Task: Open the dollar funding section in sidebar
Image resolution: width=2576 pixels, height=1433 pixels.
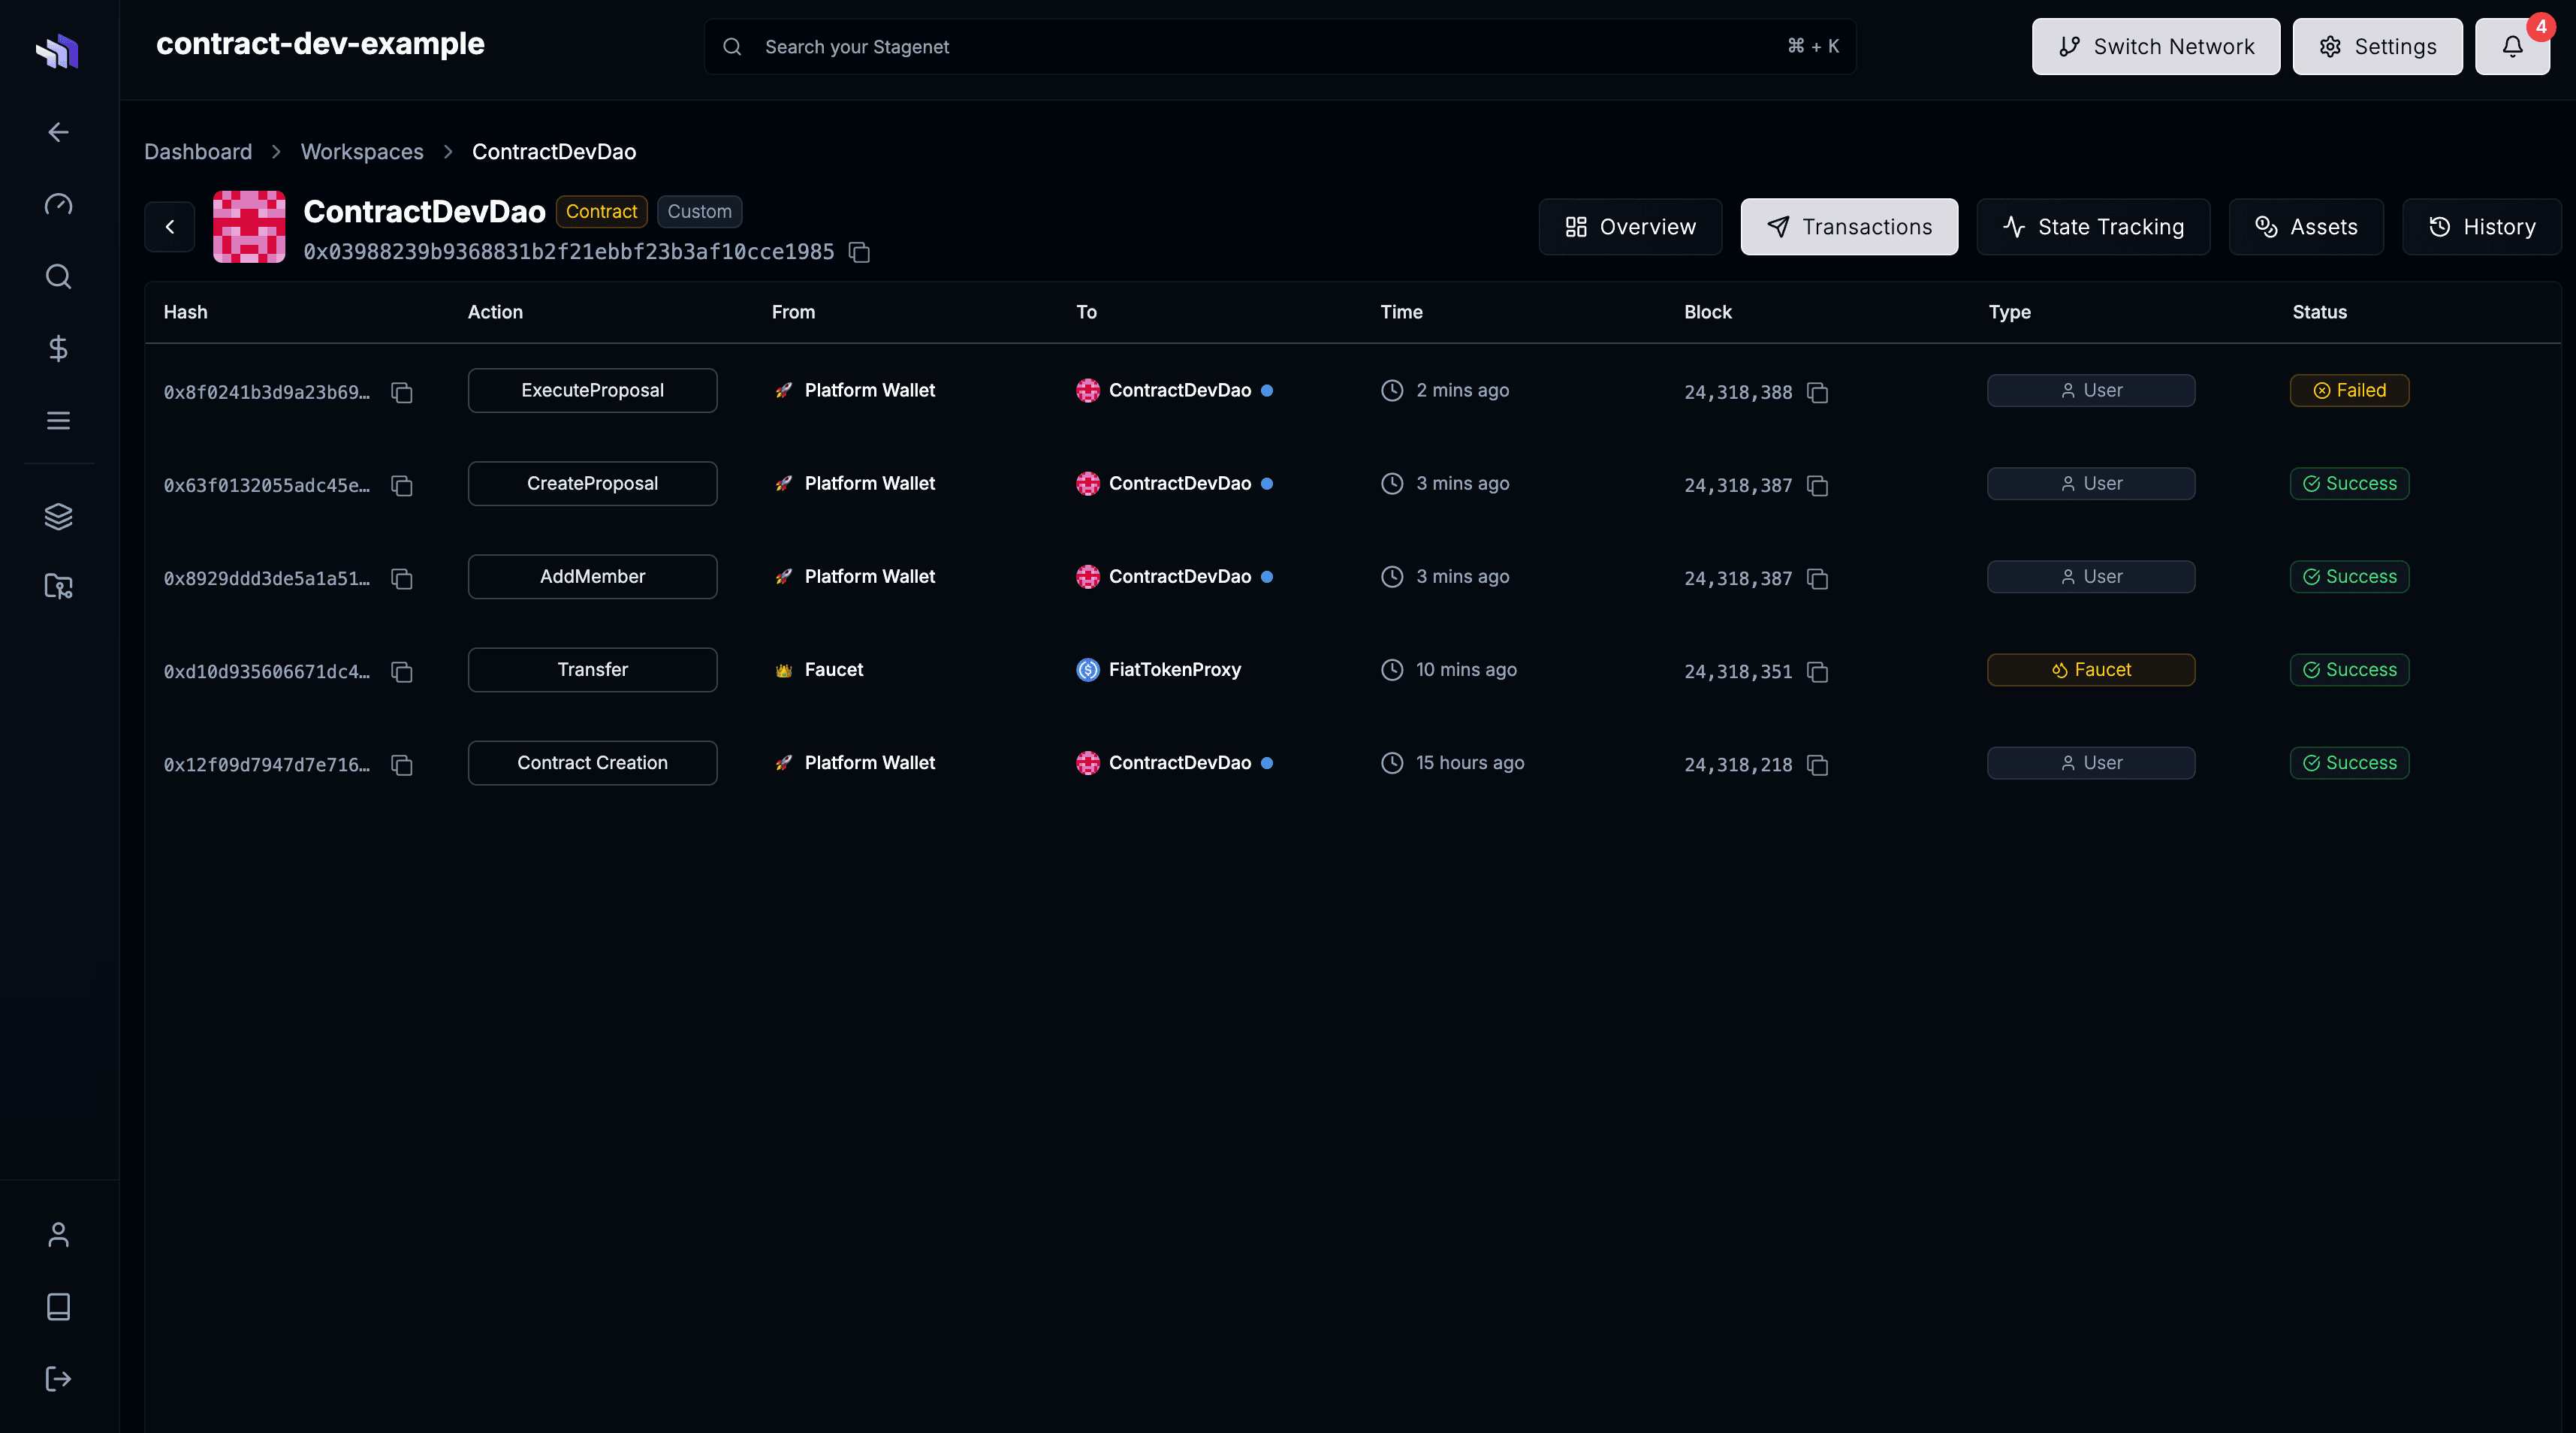Action: tap(57, 348)
